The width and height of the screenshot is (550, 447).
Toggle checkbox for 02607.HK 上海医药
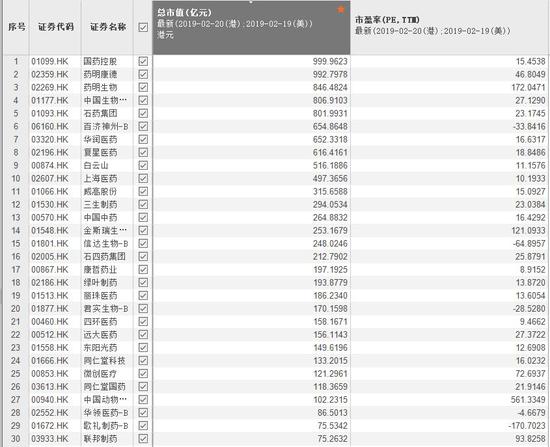[143, 178]
